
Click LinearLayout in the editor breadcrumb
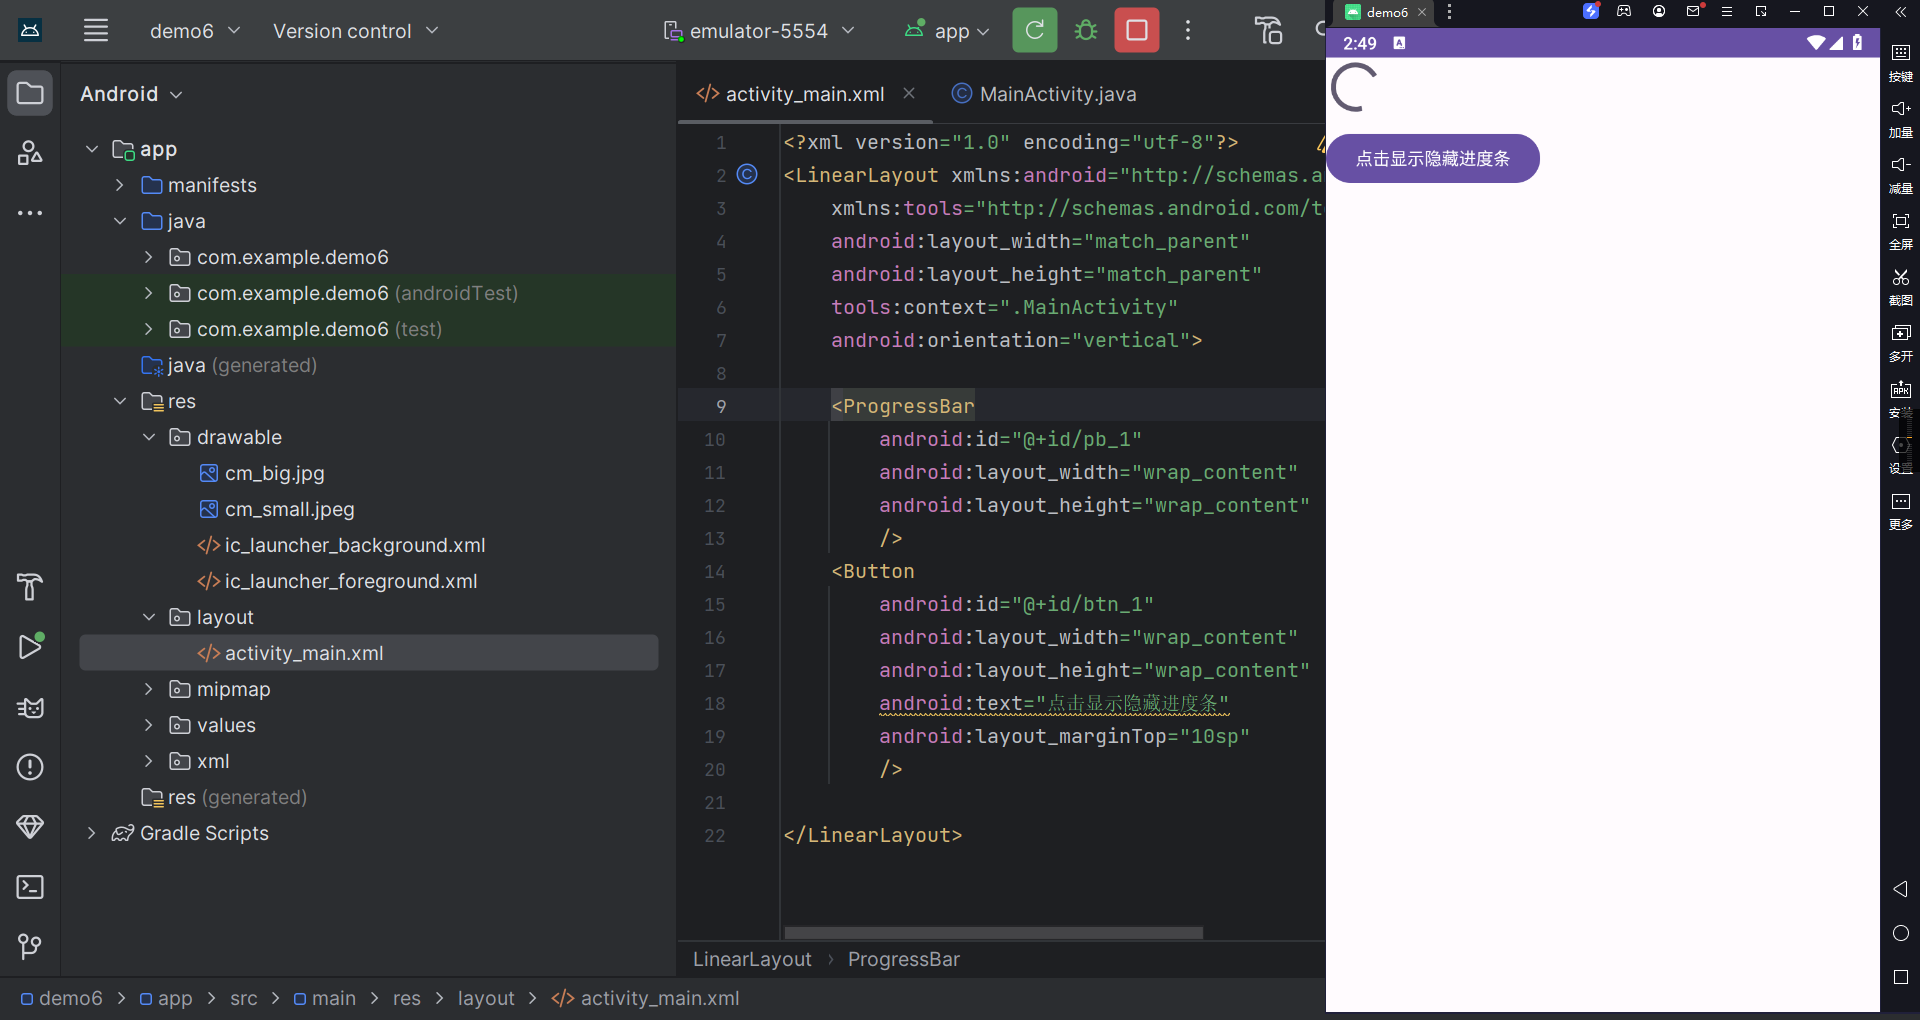(x=752, y=959)
